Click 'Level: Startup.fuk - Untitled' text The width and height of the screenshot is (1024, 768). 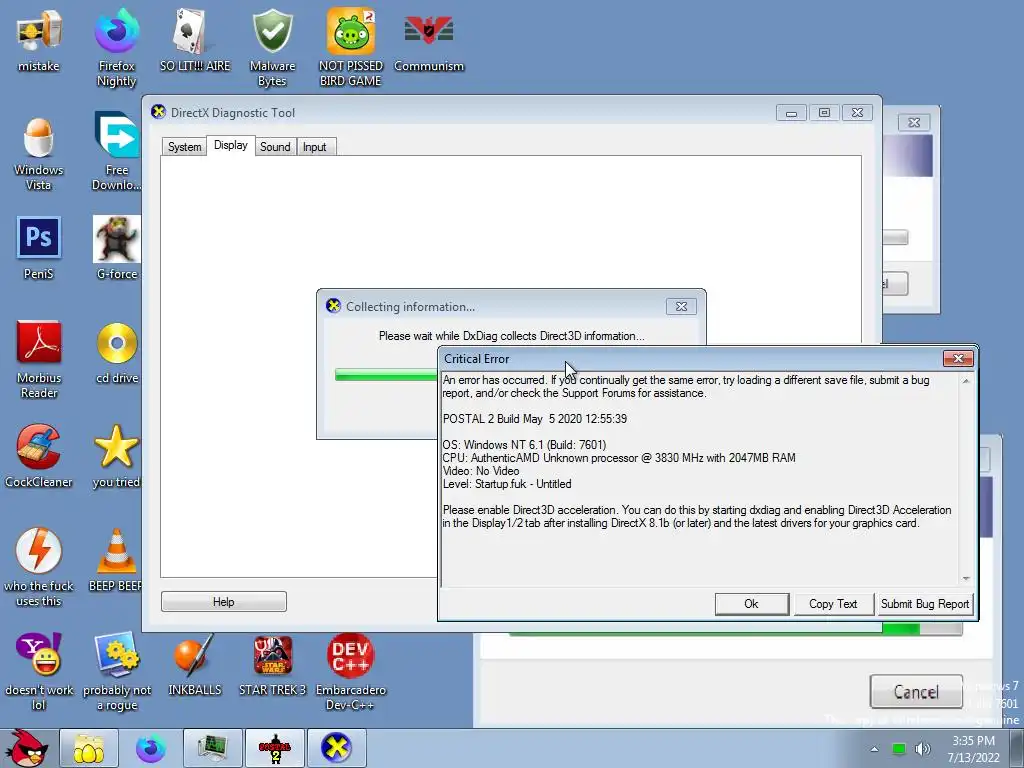[507, 484]
